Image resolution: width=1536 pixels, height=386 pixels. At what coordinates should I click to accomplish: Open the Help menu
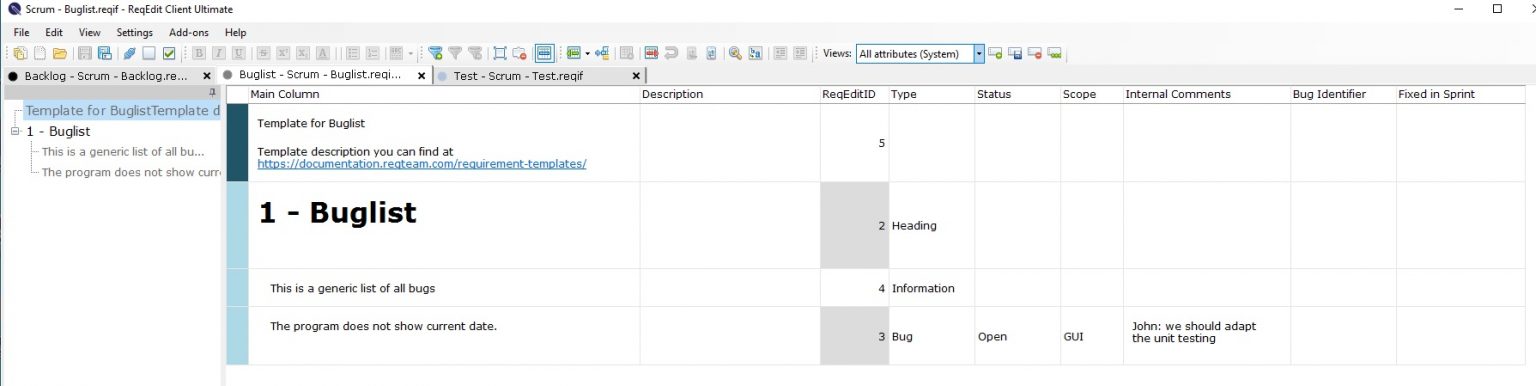[x=236, y=33]
